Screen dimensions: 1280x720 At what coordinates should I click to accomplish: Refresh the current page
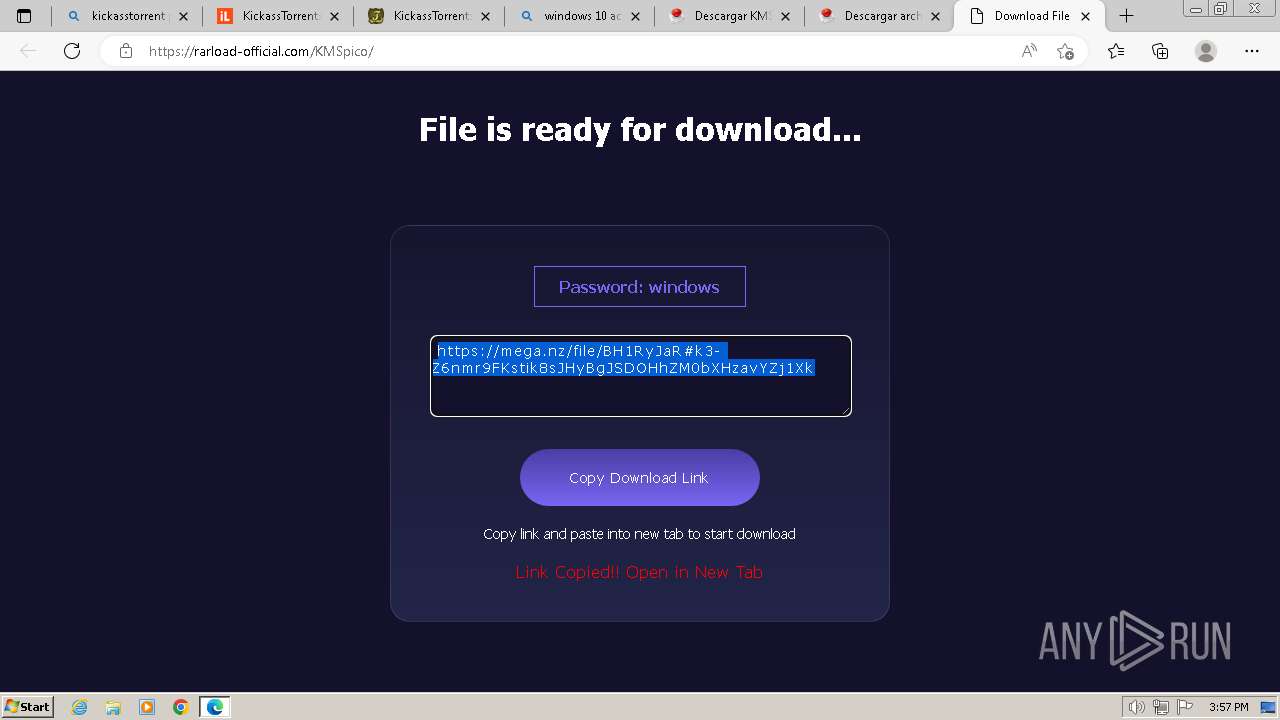72,51
